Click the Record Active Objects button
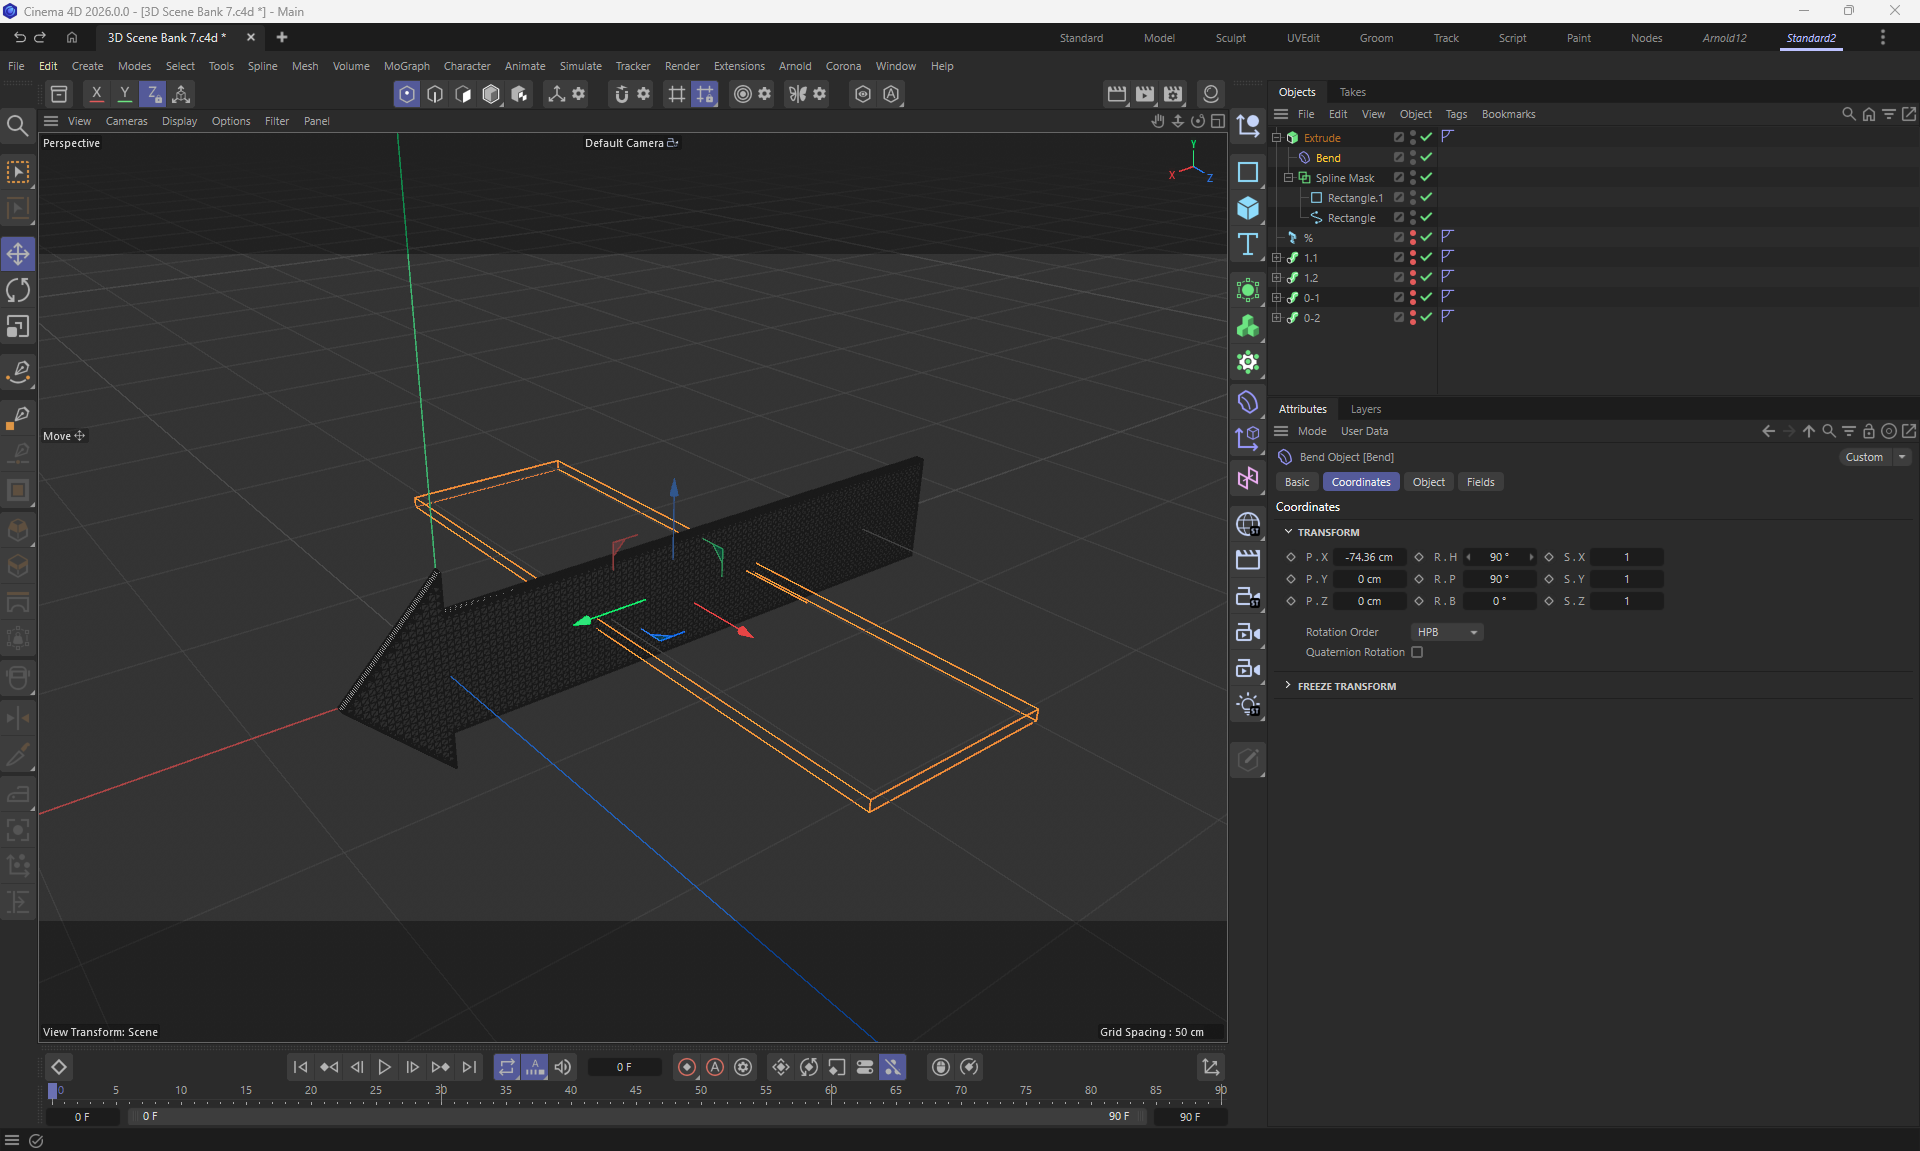Viewport: 1920px width, 1151px height. click(686, 1067)
